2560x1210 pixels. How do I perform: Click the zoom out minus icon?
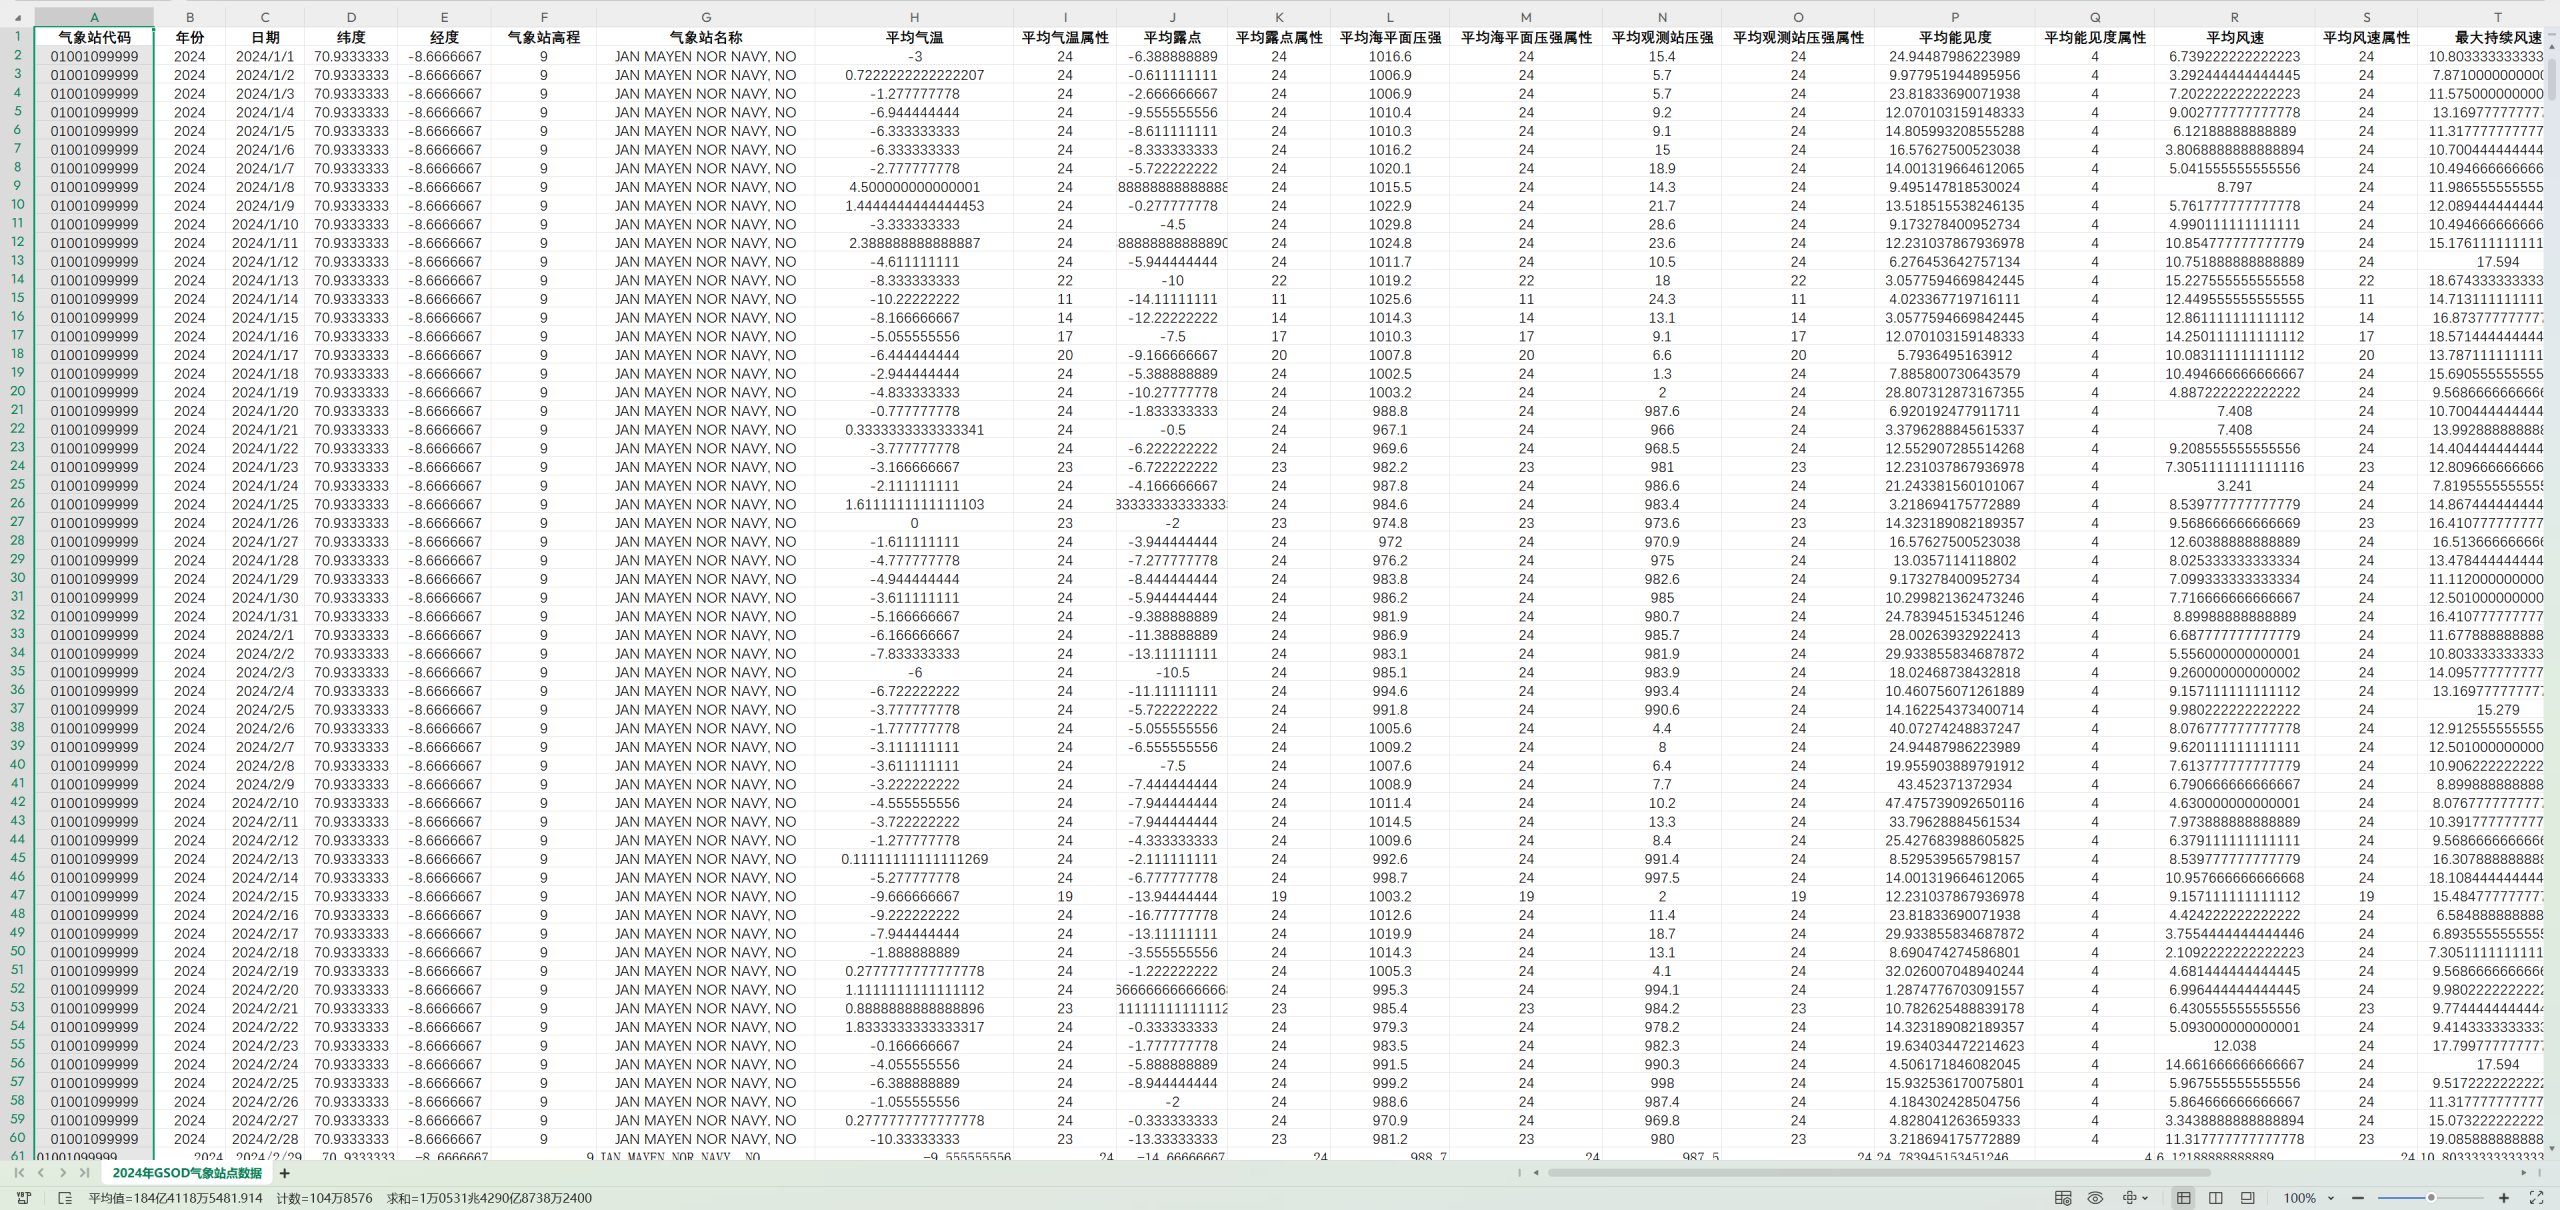2358,1198
